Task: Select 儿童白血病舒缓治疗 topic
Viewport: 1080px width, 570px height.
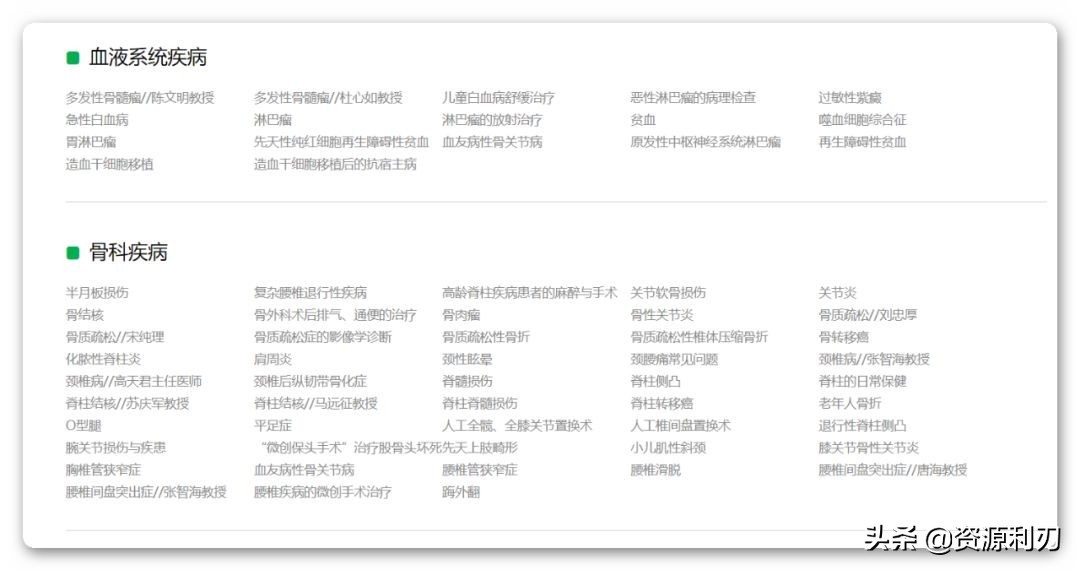Action: 498,98
